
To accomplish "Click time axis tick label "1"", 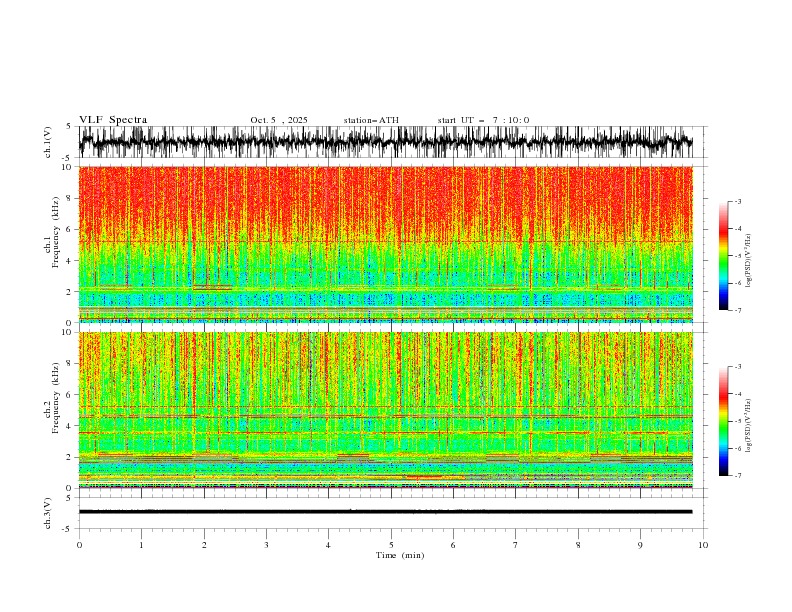I will click(x=141, y=545).
